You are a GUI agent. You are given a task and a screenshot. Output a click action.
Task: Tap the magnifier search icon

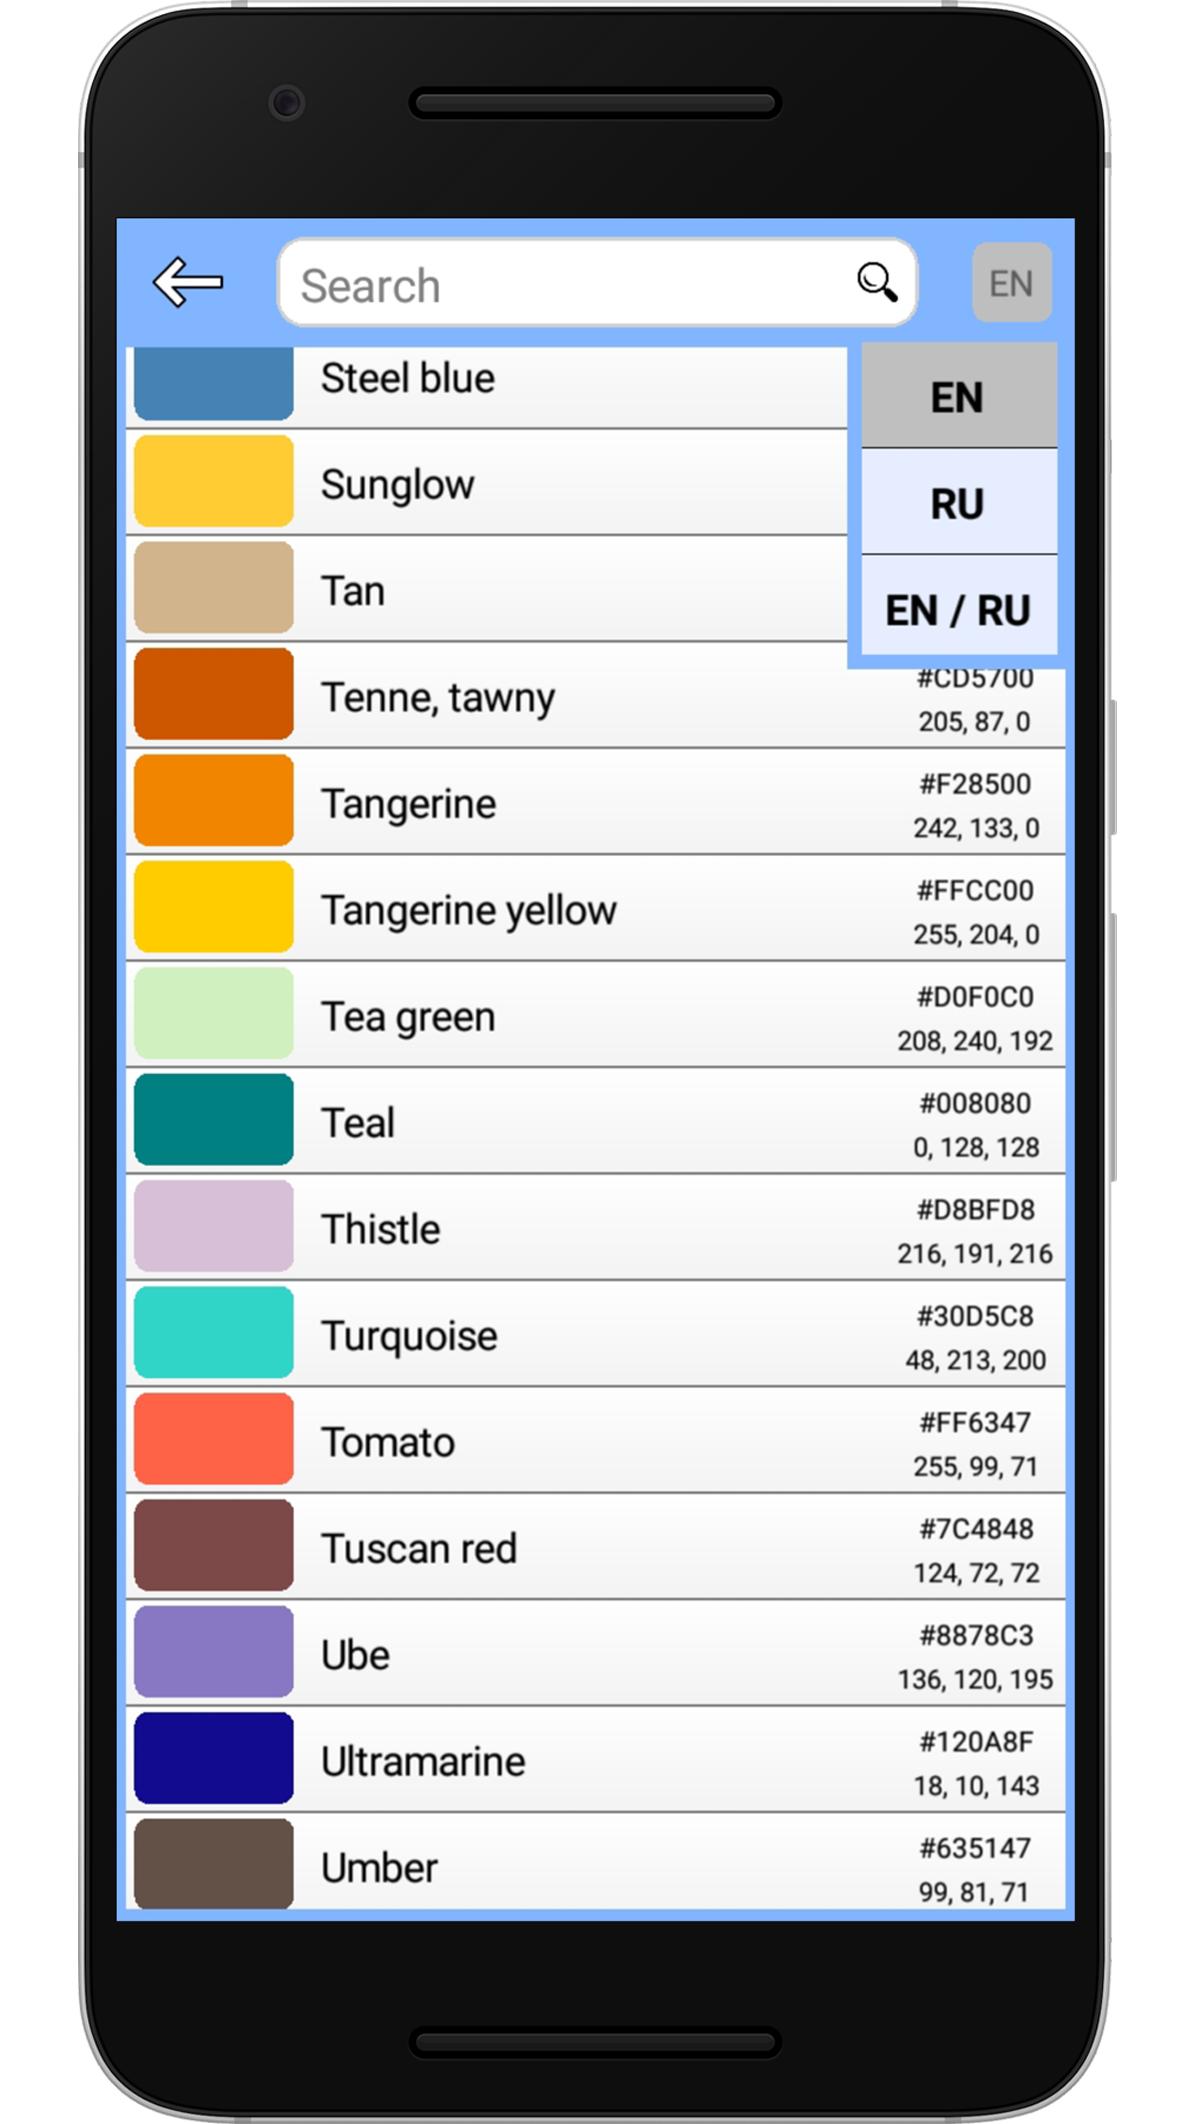877,283
